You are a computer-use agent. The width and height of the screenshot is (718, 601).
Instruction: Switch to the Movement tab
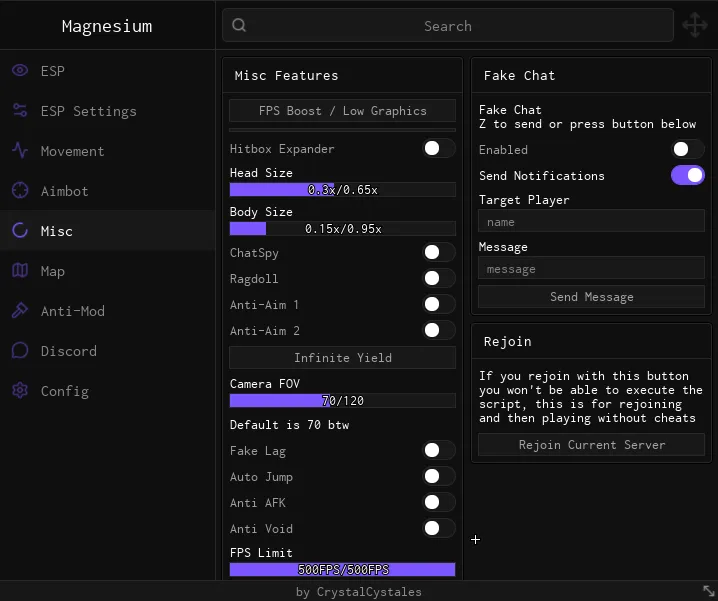[x=108, y=151]
